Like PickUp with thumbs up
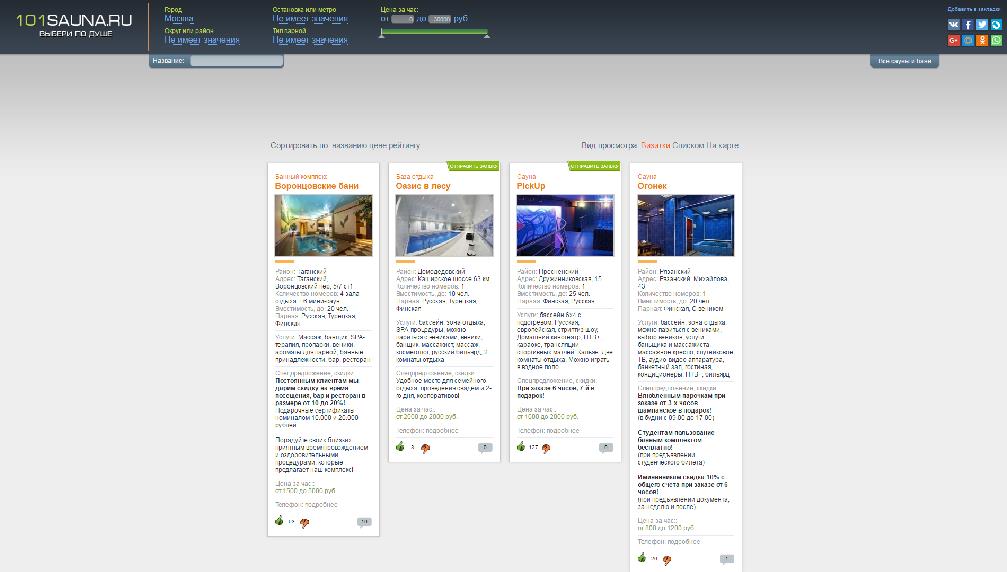The image size is (1007, 572). click(x=521, y=446)
